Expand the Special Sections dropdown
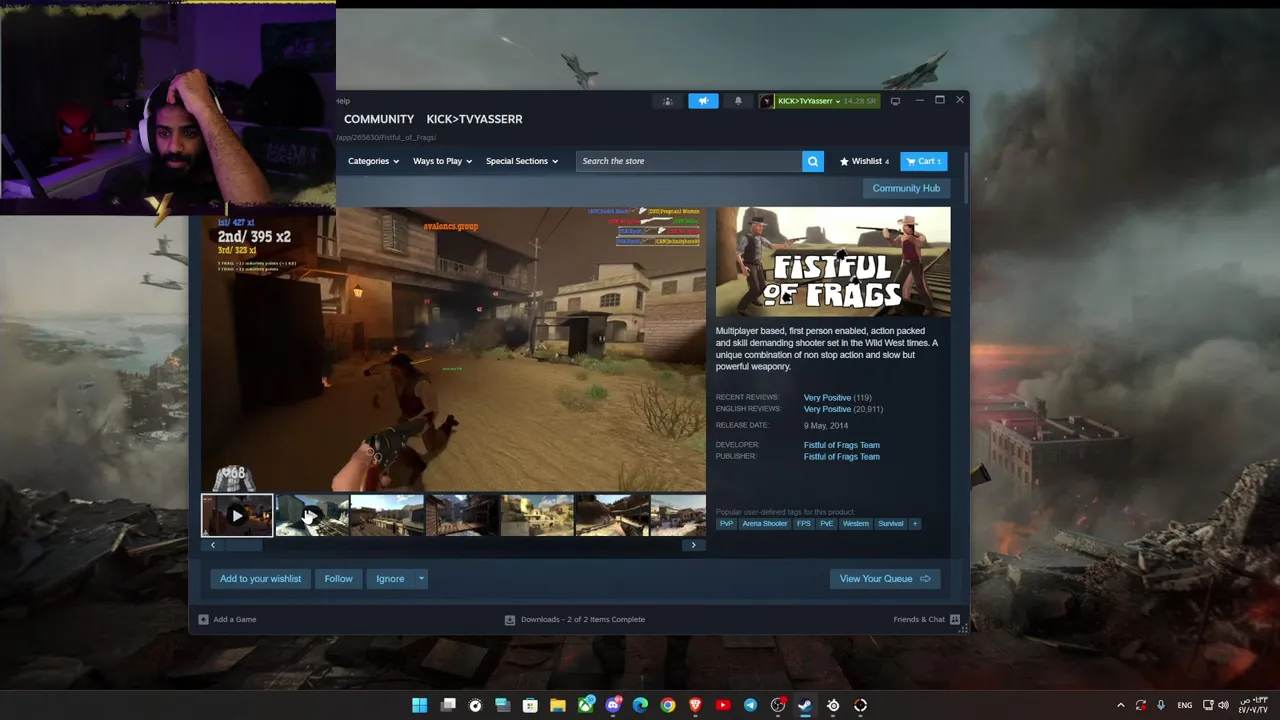The image size is (1280, 720). pos(521,161)
